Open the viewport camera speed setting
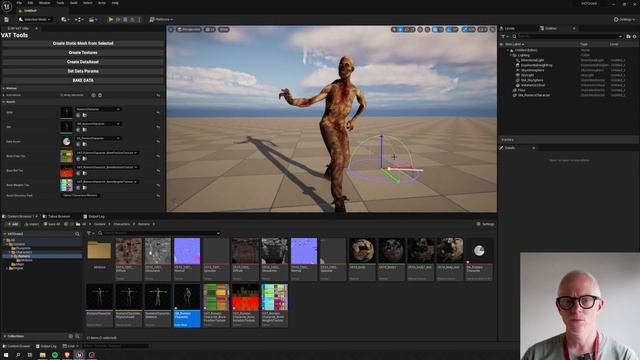Viewport: 640px width, 360px height. (482, 29)
